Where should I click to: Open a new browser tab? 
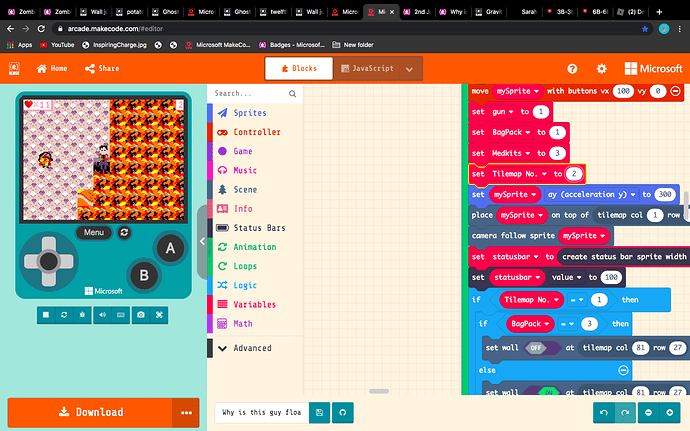659,12
